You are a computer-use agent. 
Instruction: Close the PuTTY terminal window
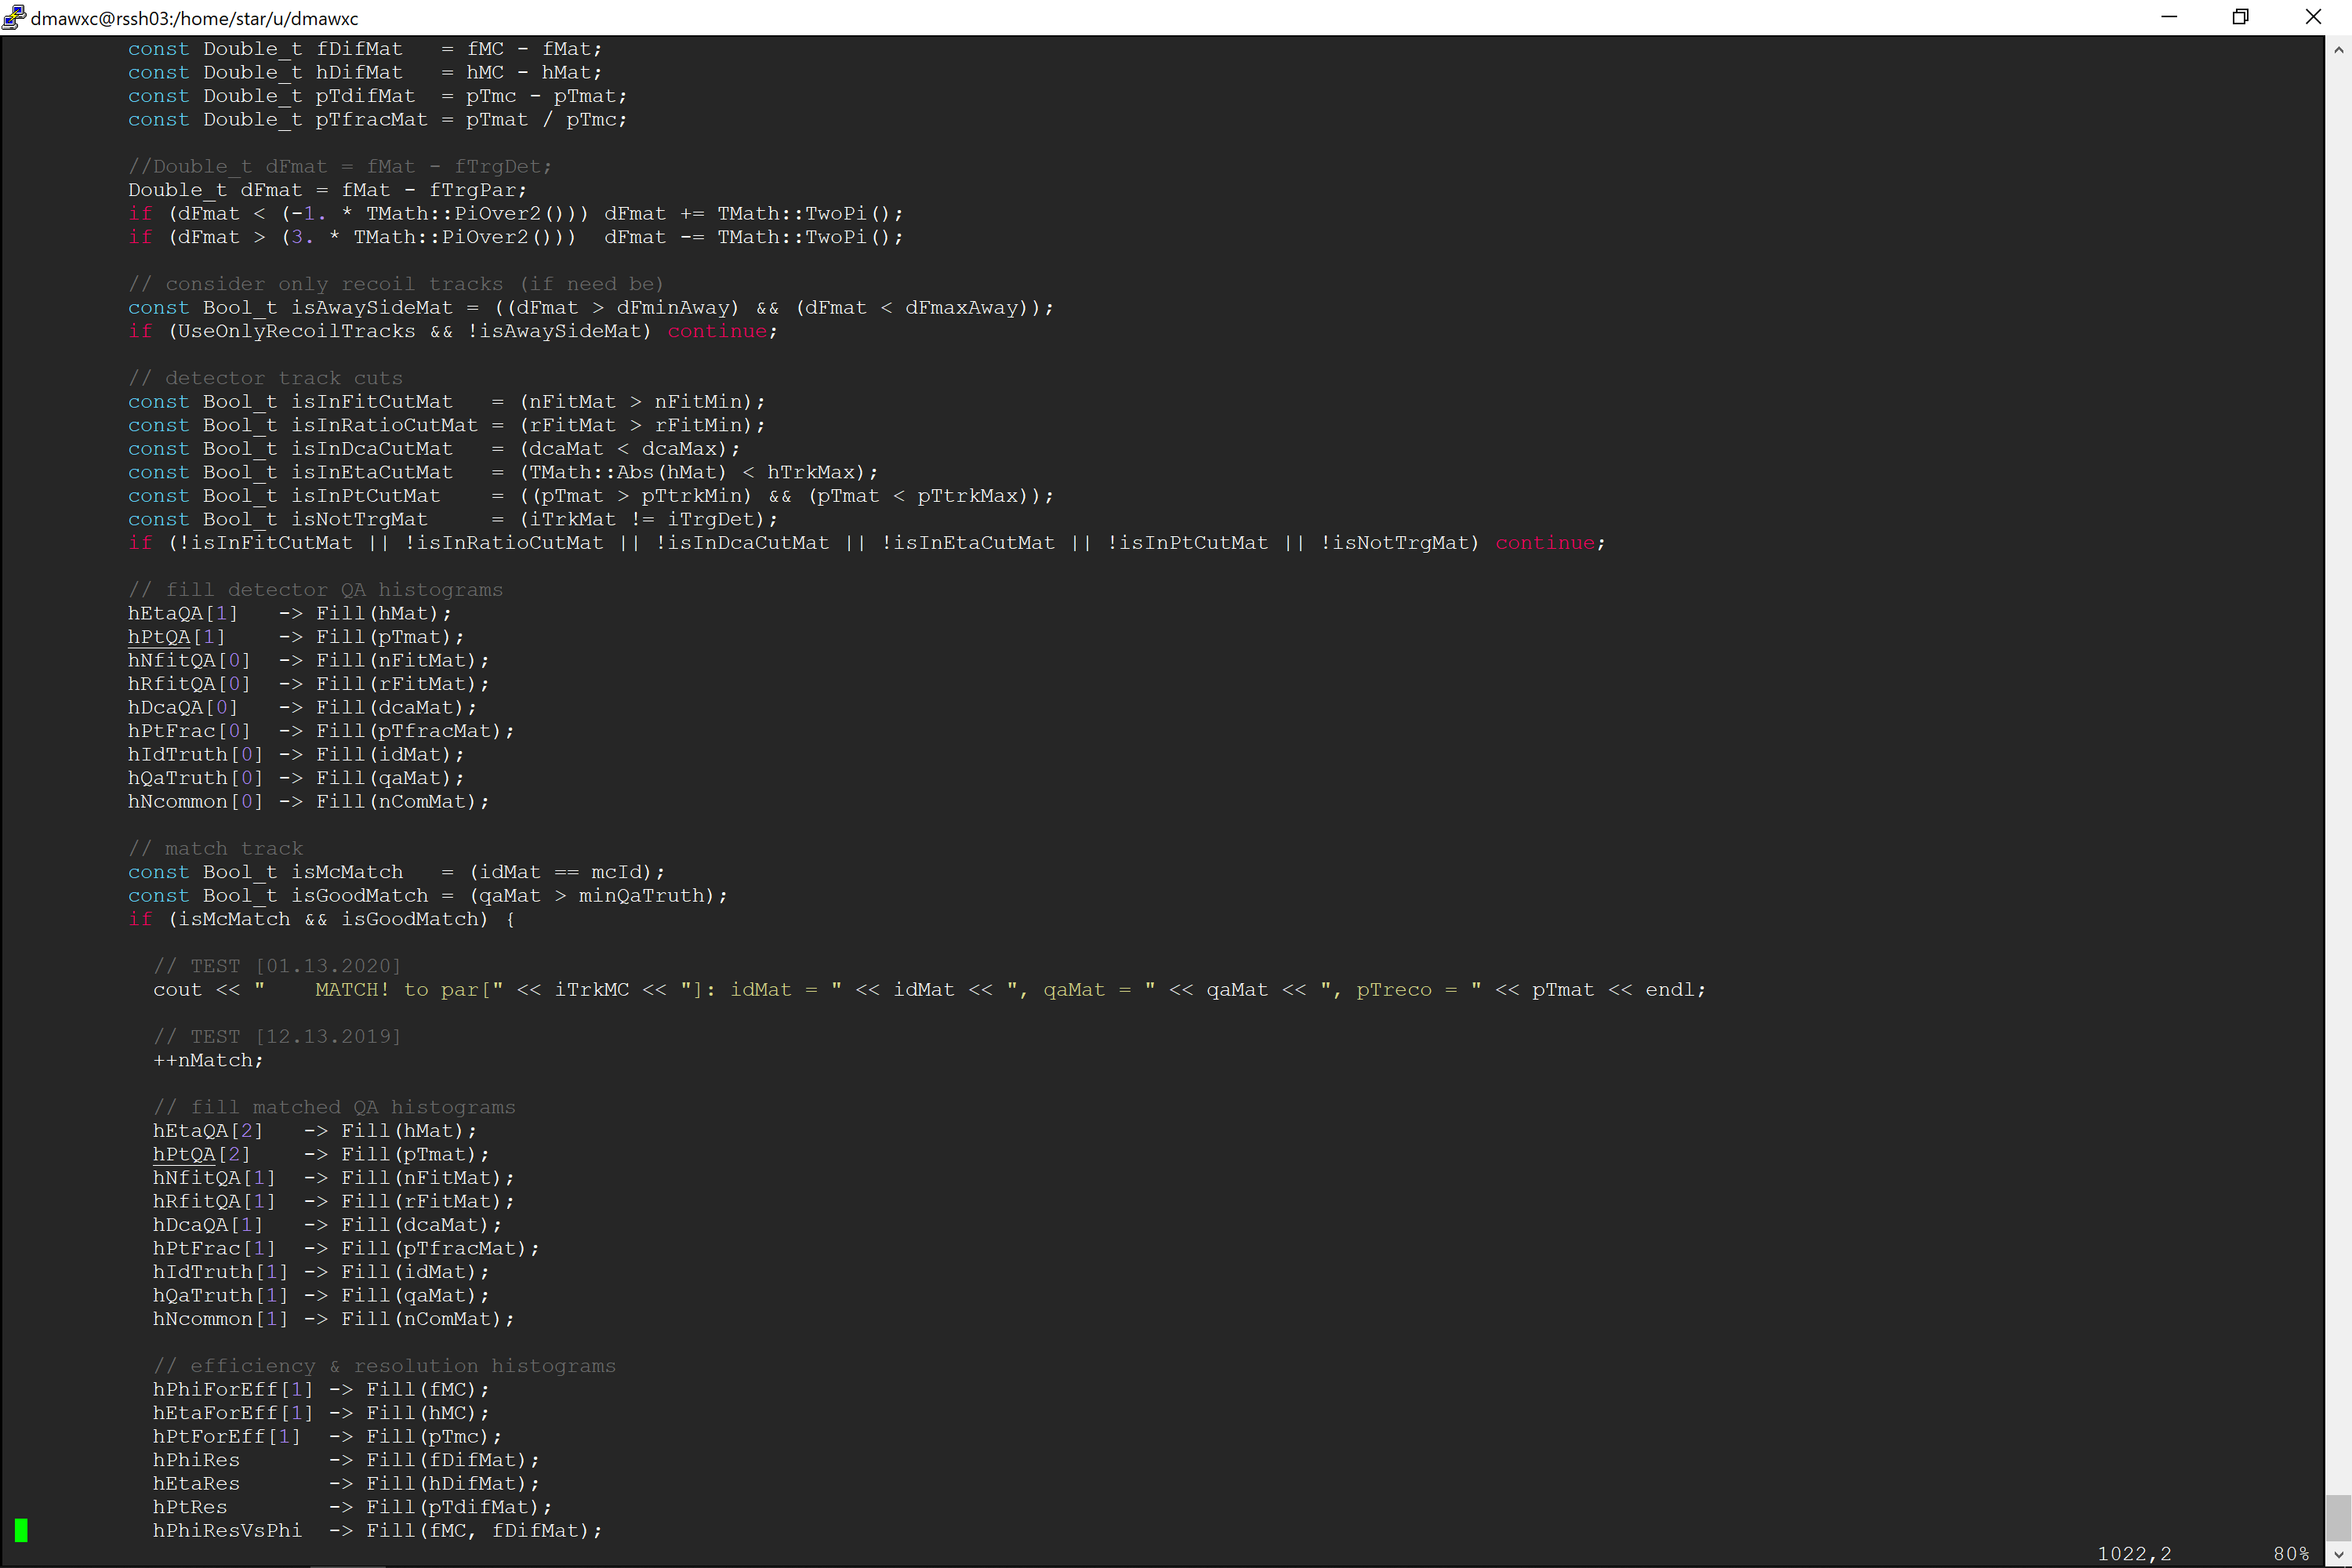[2313, 17]
